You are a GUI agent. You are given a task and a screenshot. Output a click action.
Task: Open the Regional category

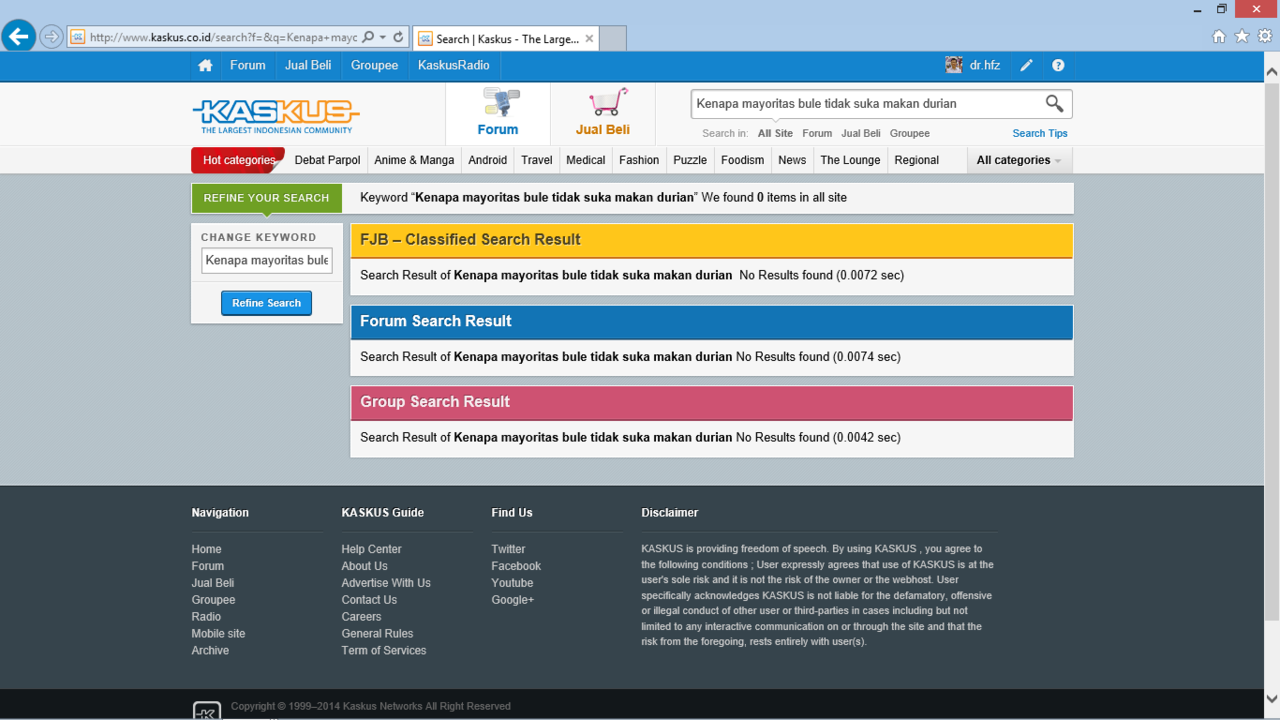917,160
